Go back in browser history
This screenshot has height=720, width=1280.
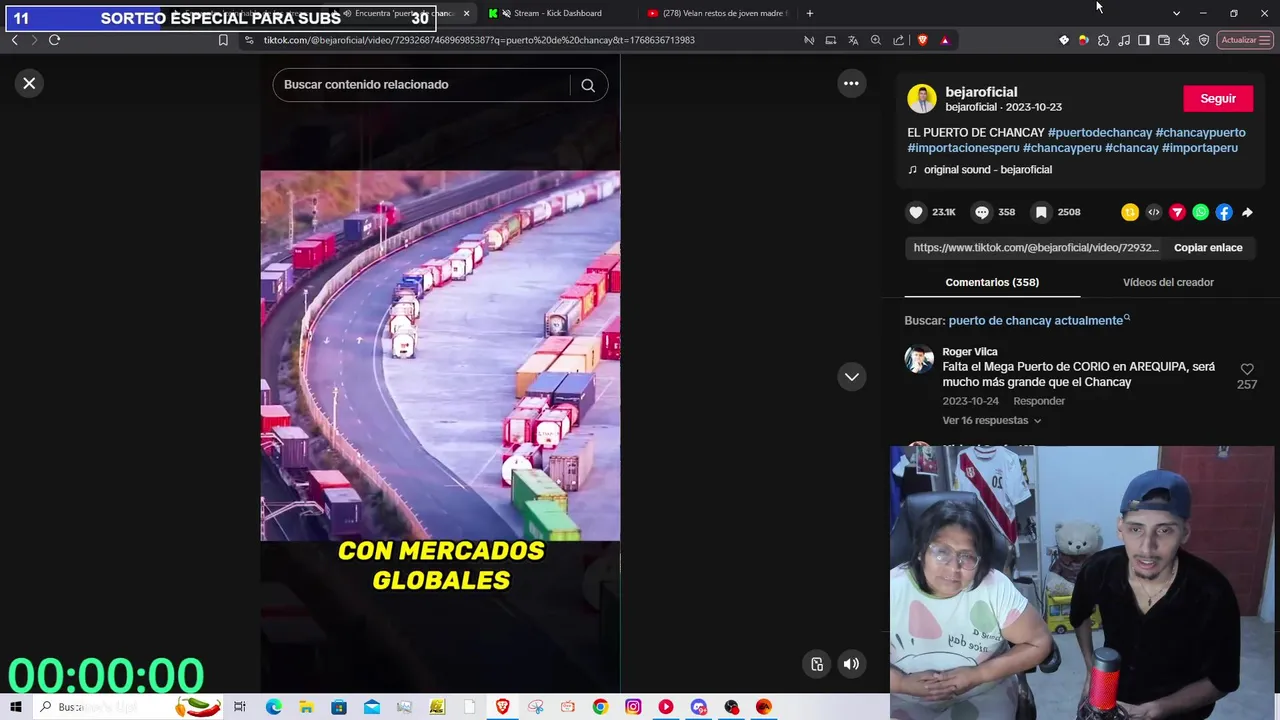(x=14, y=40)
